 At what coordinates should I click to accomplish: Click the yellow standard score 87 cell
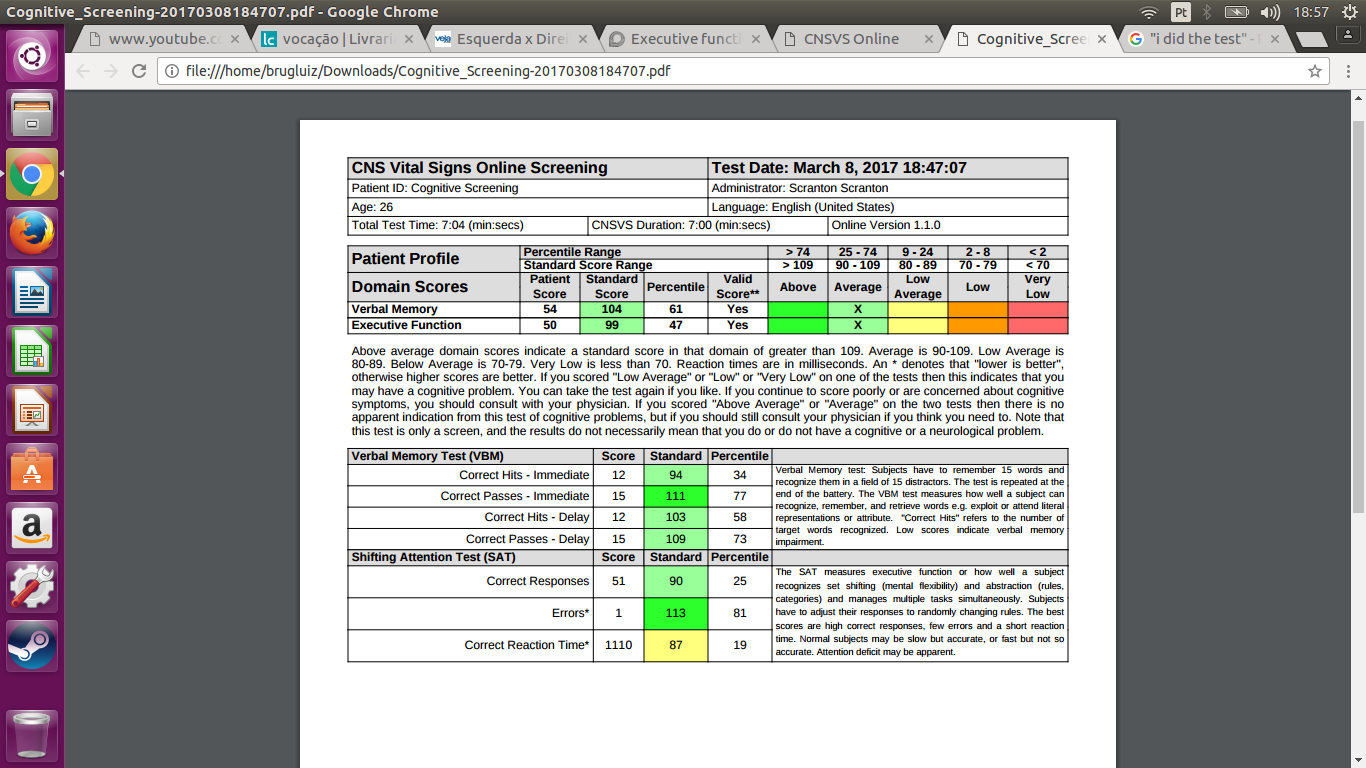point(676,645)
